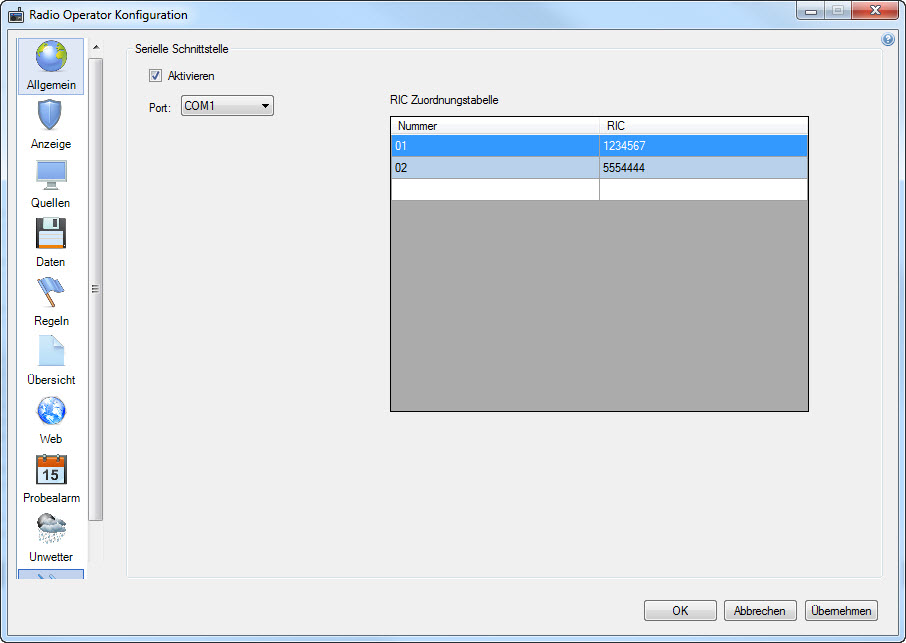Open the Daten floppy disk section
The width and height of the screenshot is (906, 643).
[x=51, y=243]
